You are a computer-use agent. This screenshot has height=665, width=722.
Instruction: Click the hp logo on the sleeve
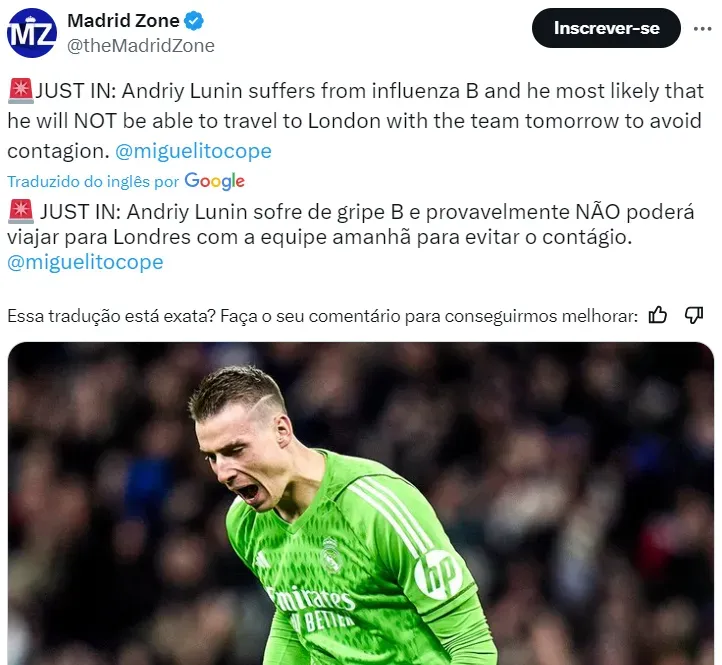[x=437, y=575]
